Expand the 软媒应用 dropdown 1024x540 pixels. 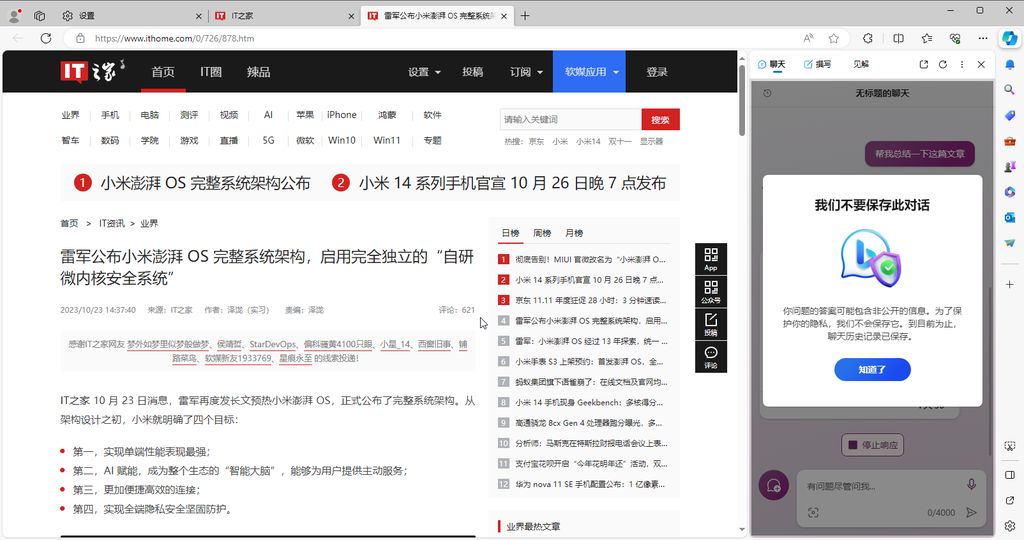point(590,72)
